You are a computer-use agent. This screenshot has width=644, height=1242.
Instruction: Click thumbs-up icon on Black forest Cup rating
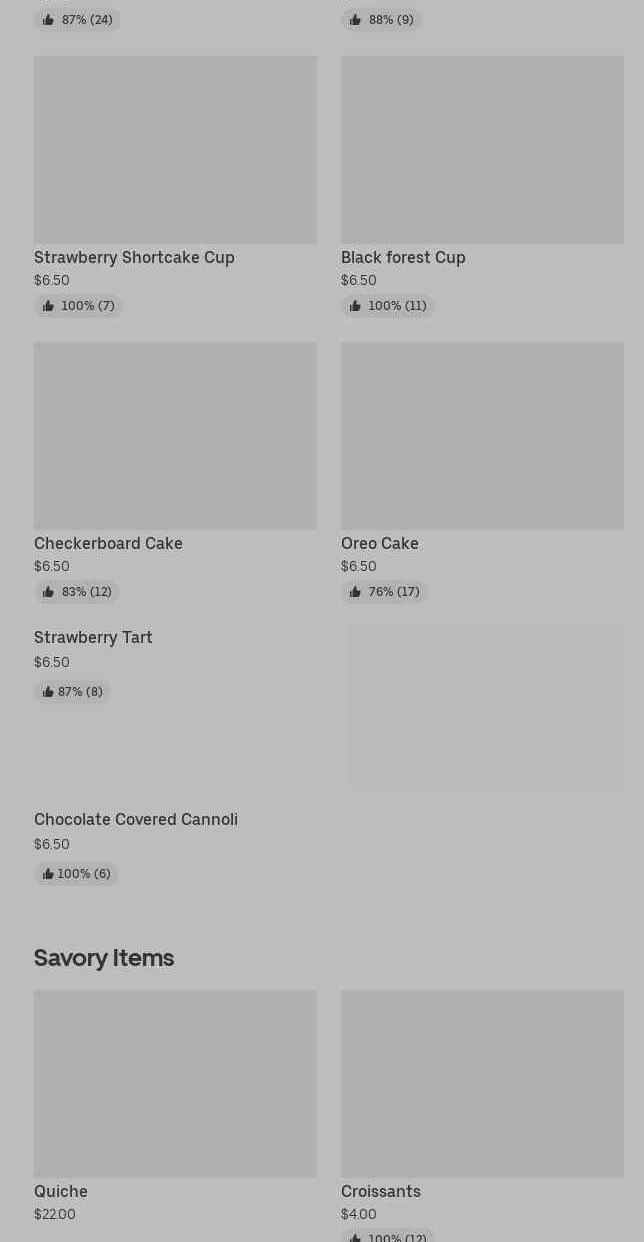[355, 306]
